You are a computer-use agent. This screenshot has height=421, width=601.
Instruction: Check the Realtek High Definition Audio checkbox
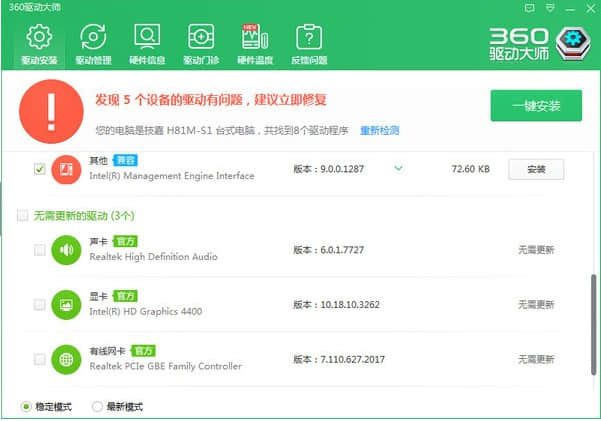39,250
